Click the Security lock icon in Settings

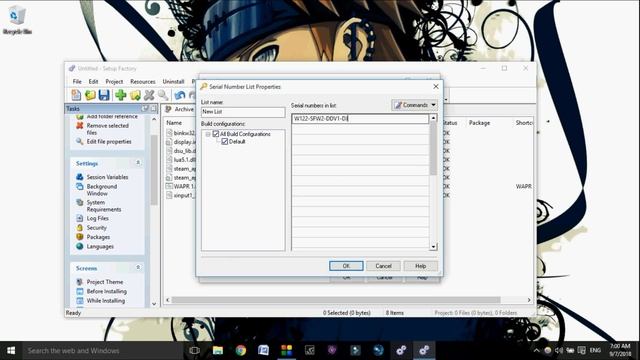(80, 228)
